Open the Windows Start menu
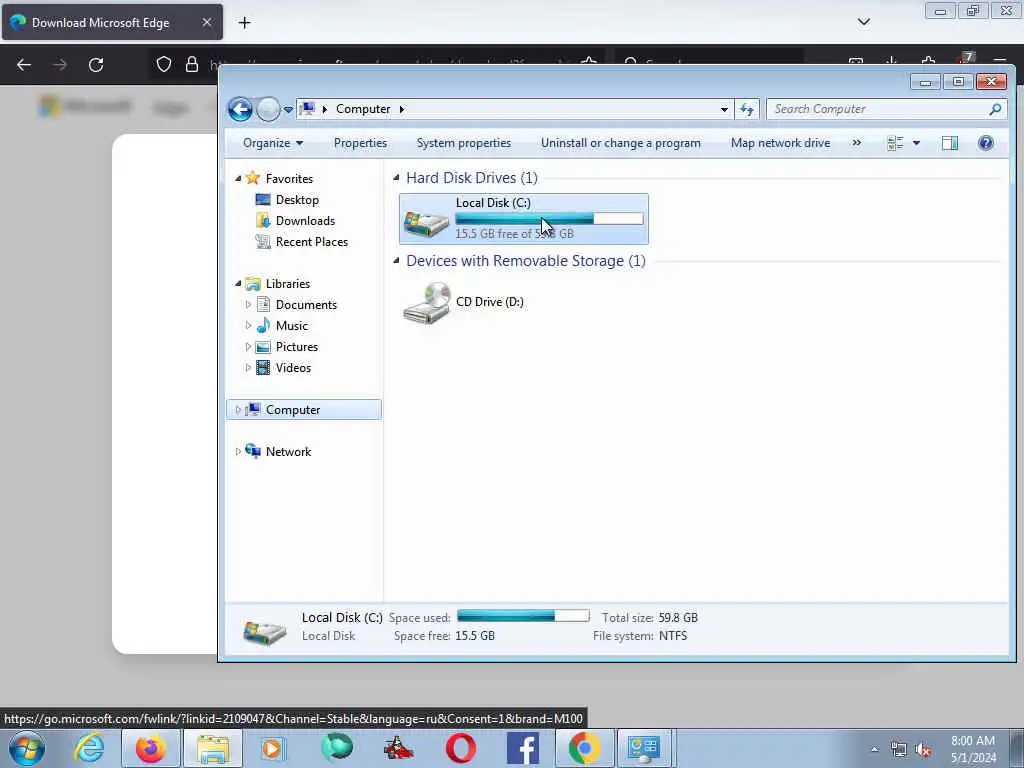 (x=27, y=748)
